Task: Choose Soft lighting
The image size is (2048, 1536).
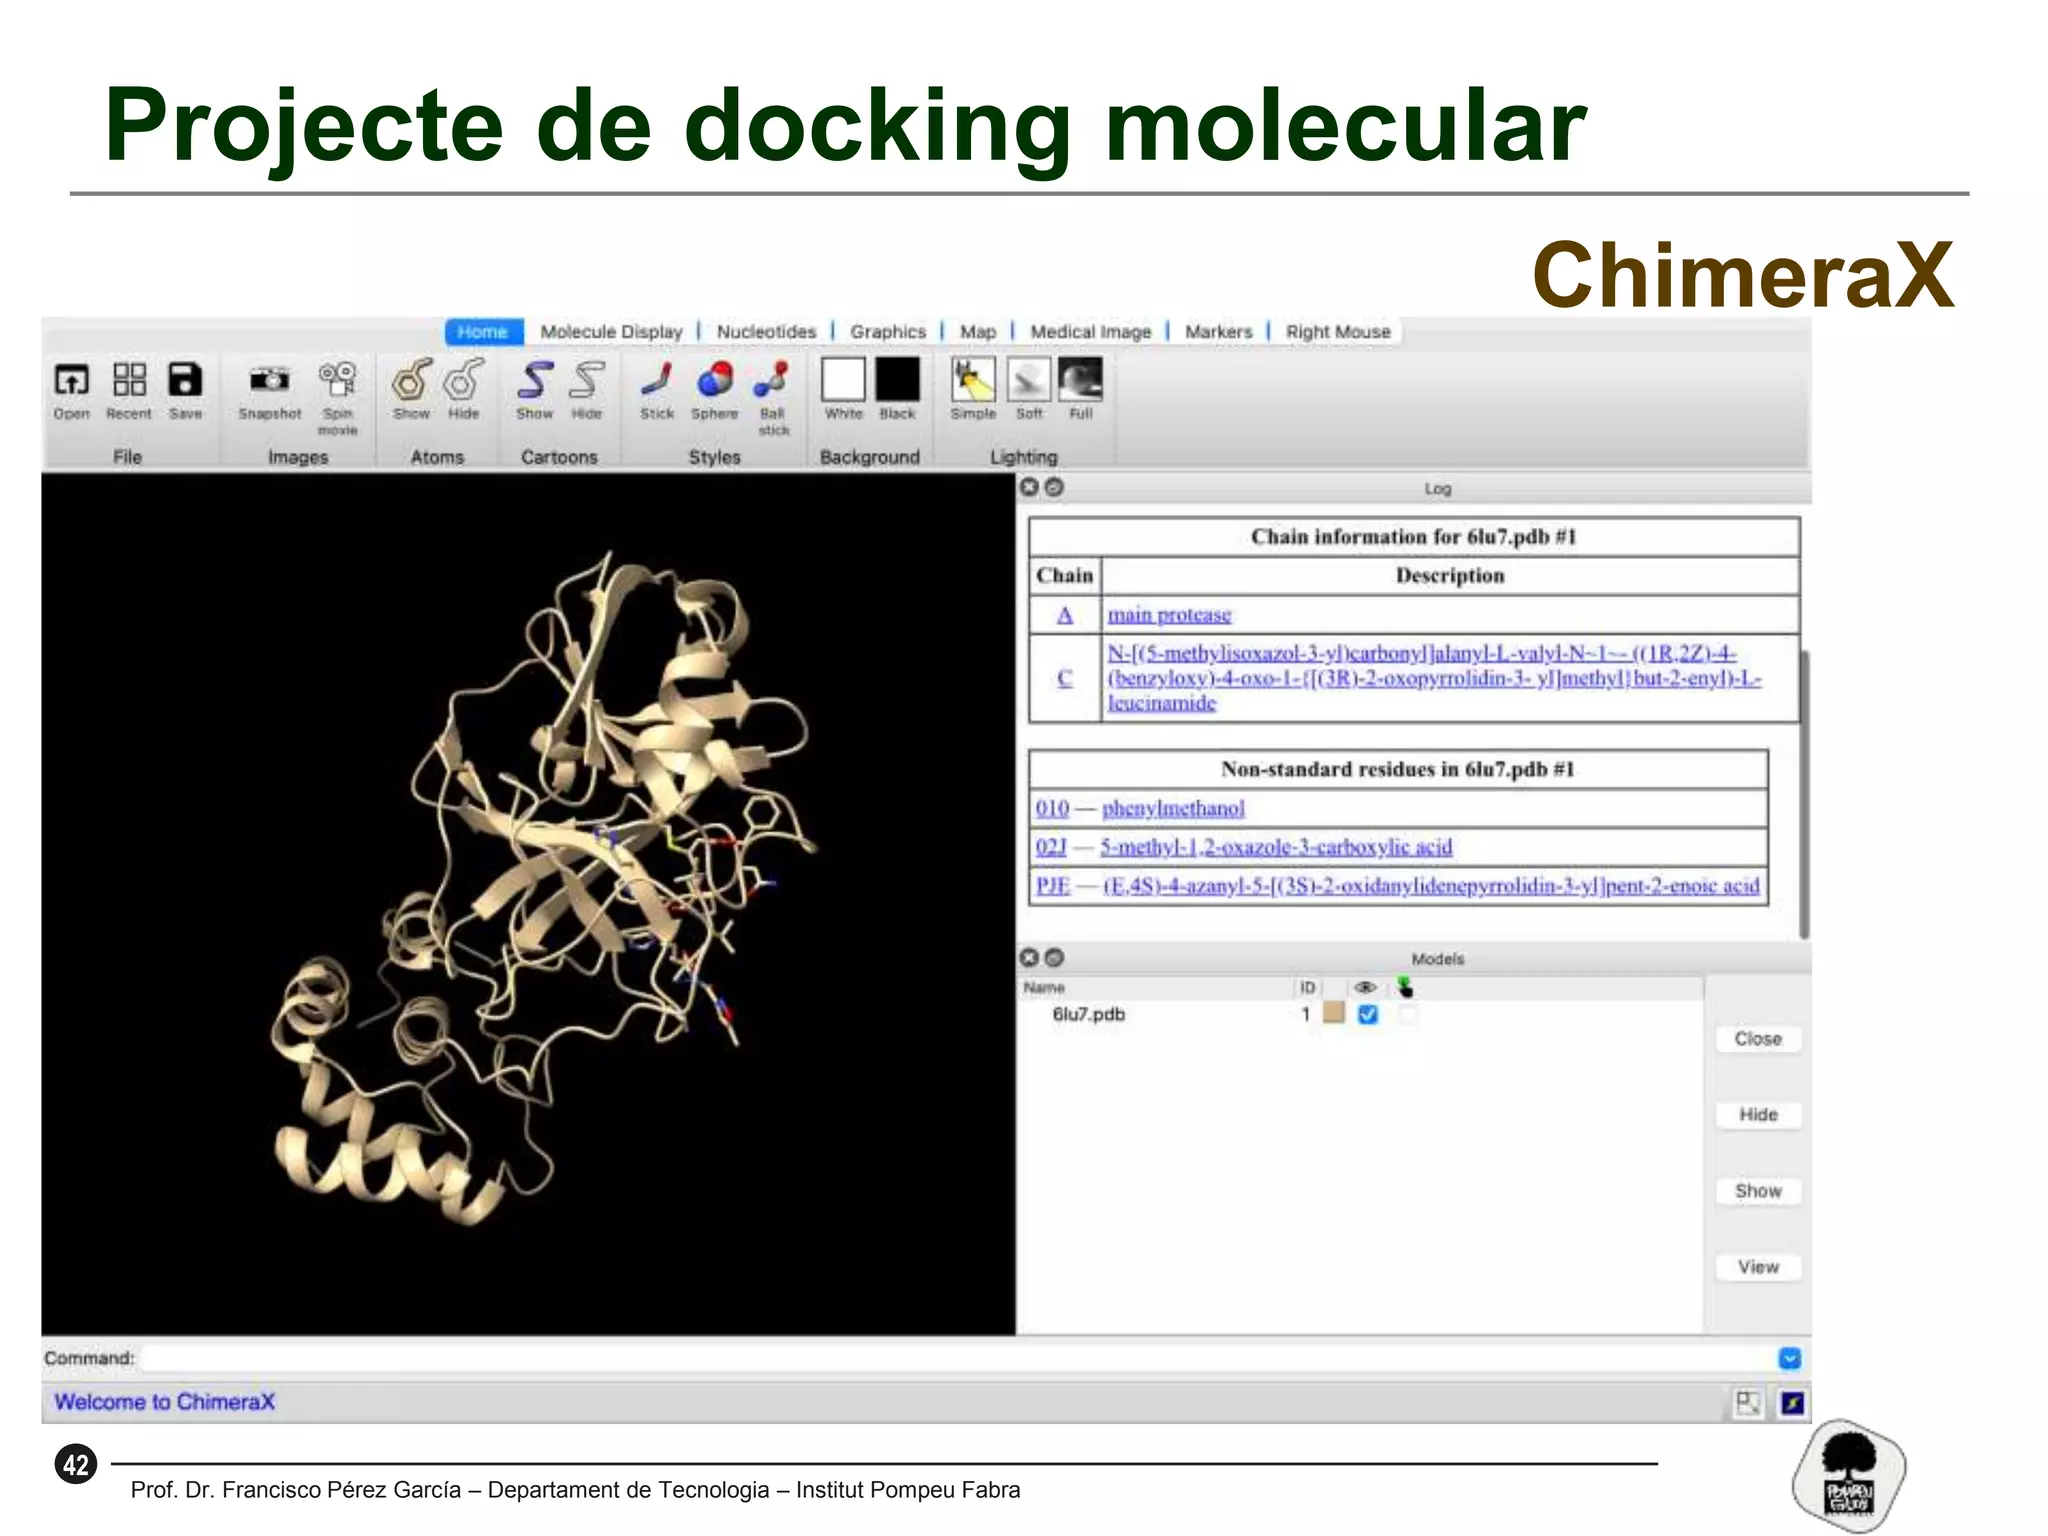Action: pyautogui.click(x=1029, y=390)
